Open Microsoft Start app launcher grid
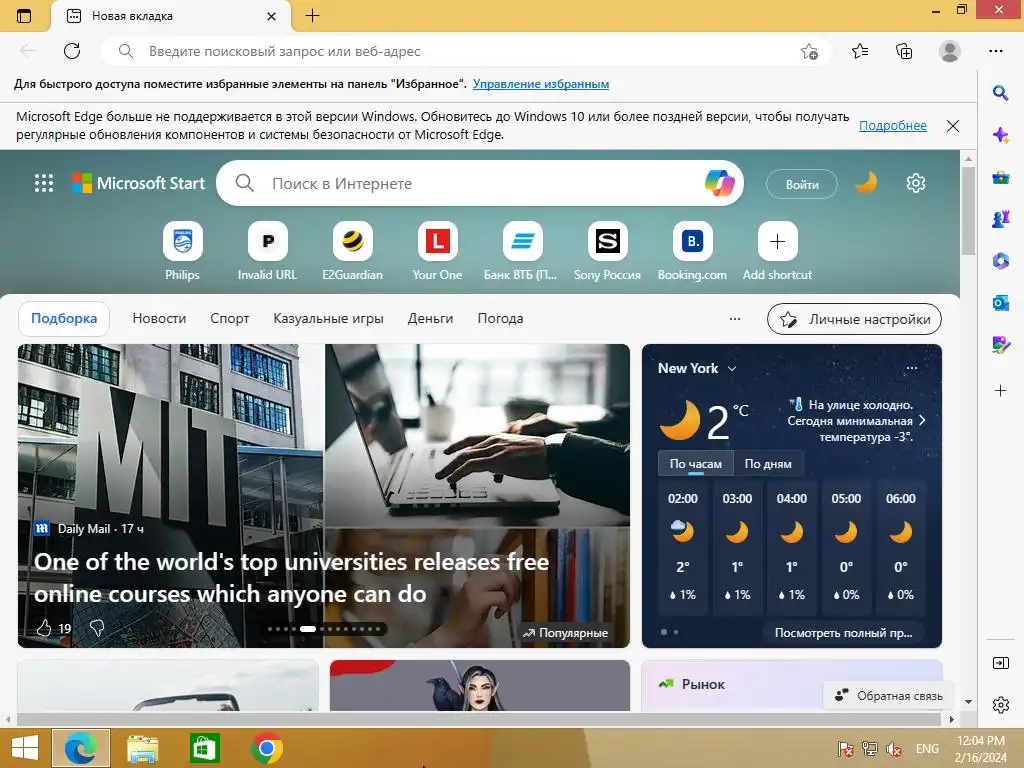1024x768 pixels. point(44,183)
